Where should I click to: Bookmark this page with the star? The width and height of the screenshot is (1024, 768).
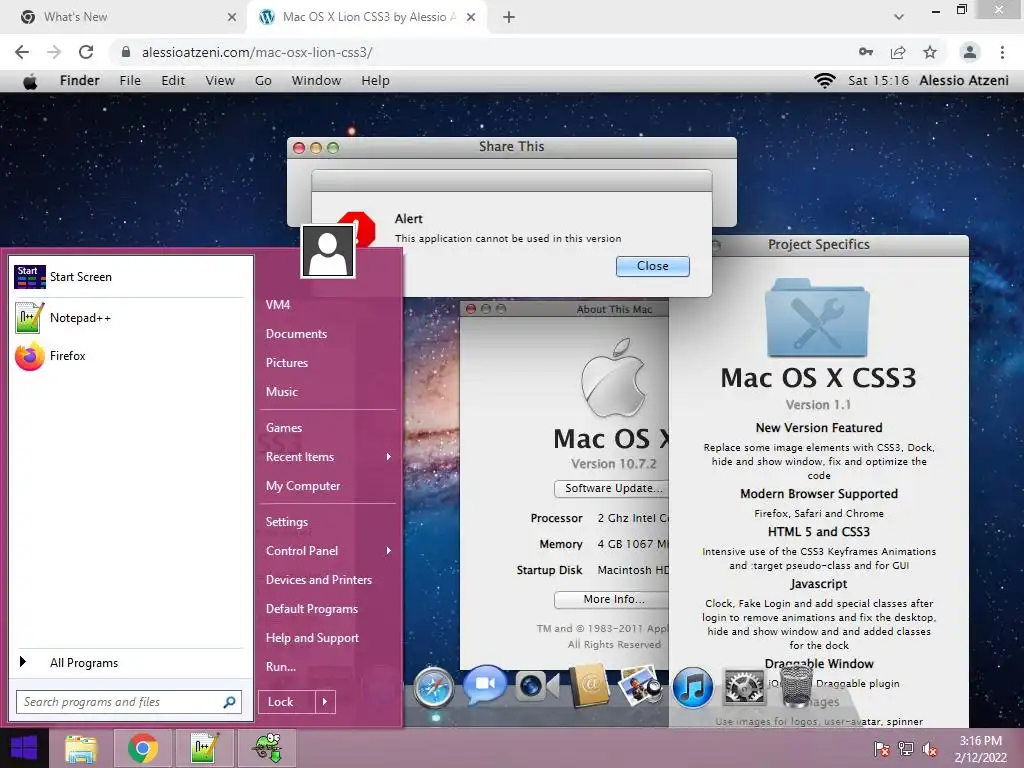click(930, 52)
